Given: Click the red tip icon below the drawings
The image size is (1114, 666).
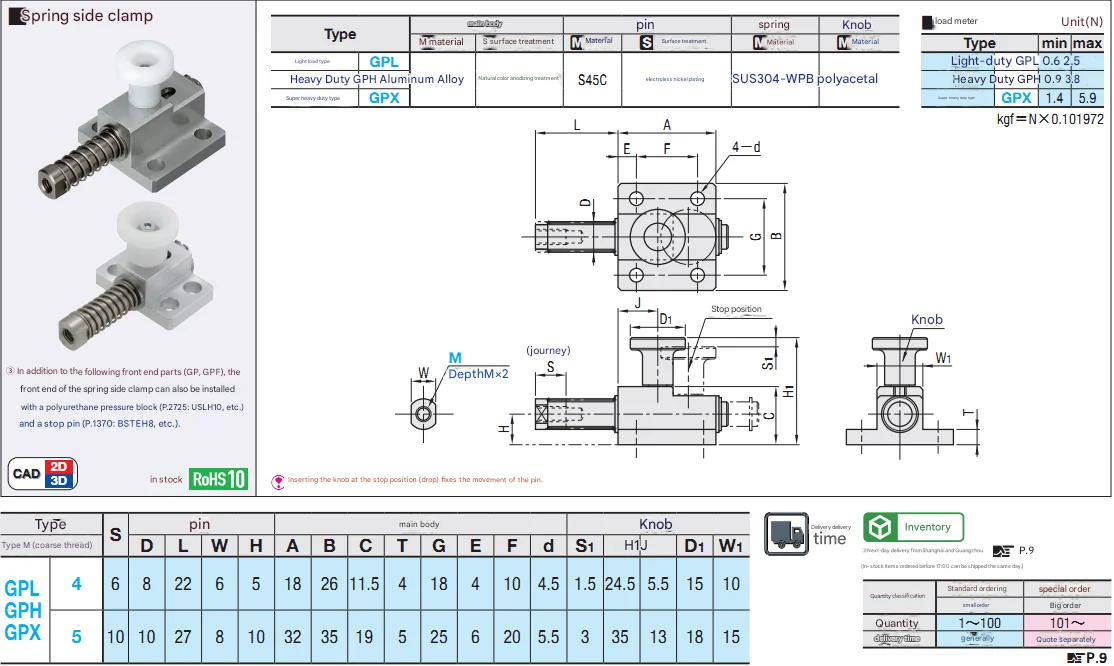Looking at the screenshot, I should click(278, 480).
